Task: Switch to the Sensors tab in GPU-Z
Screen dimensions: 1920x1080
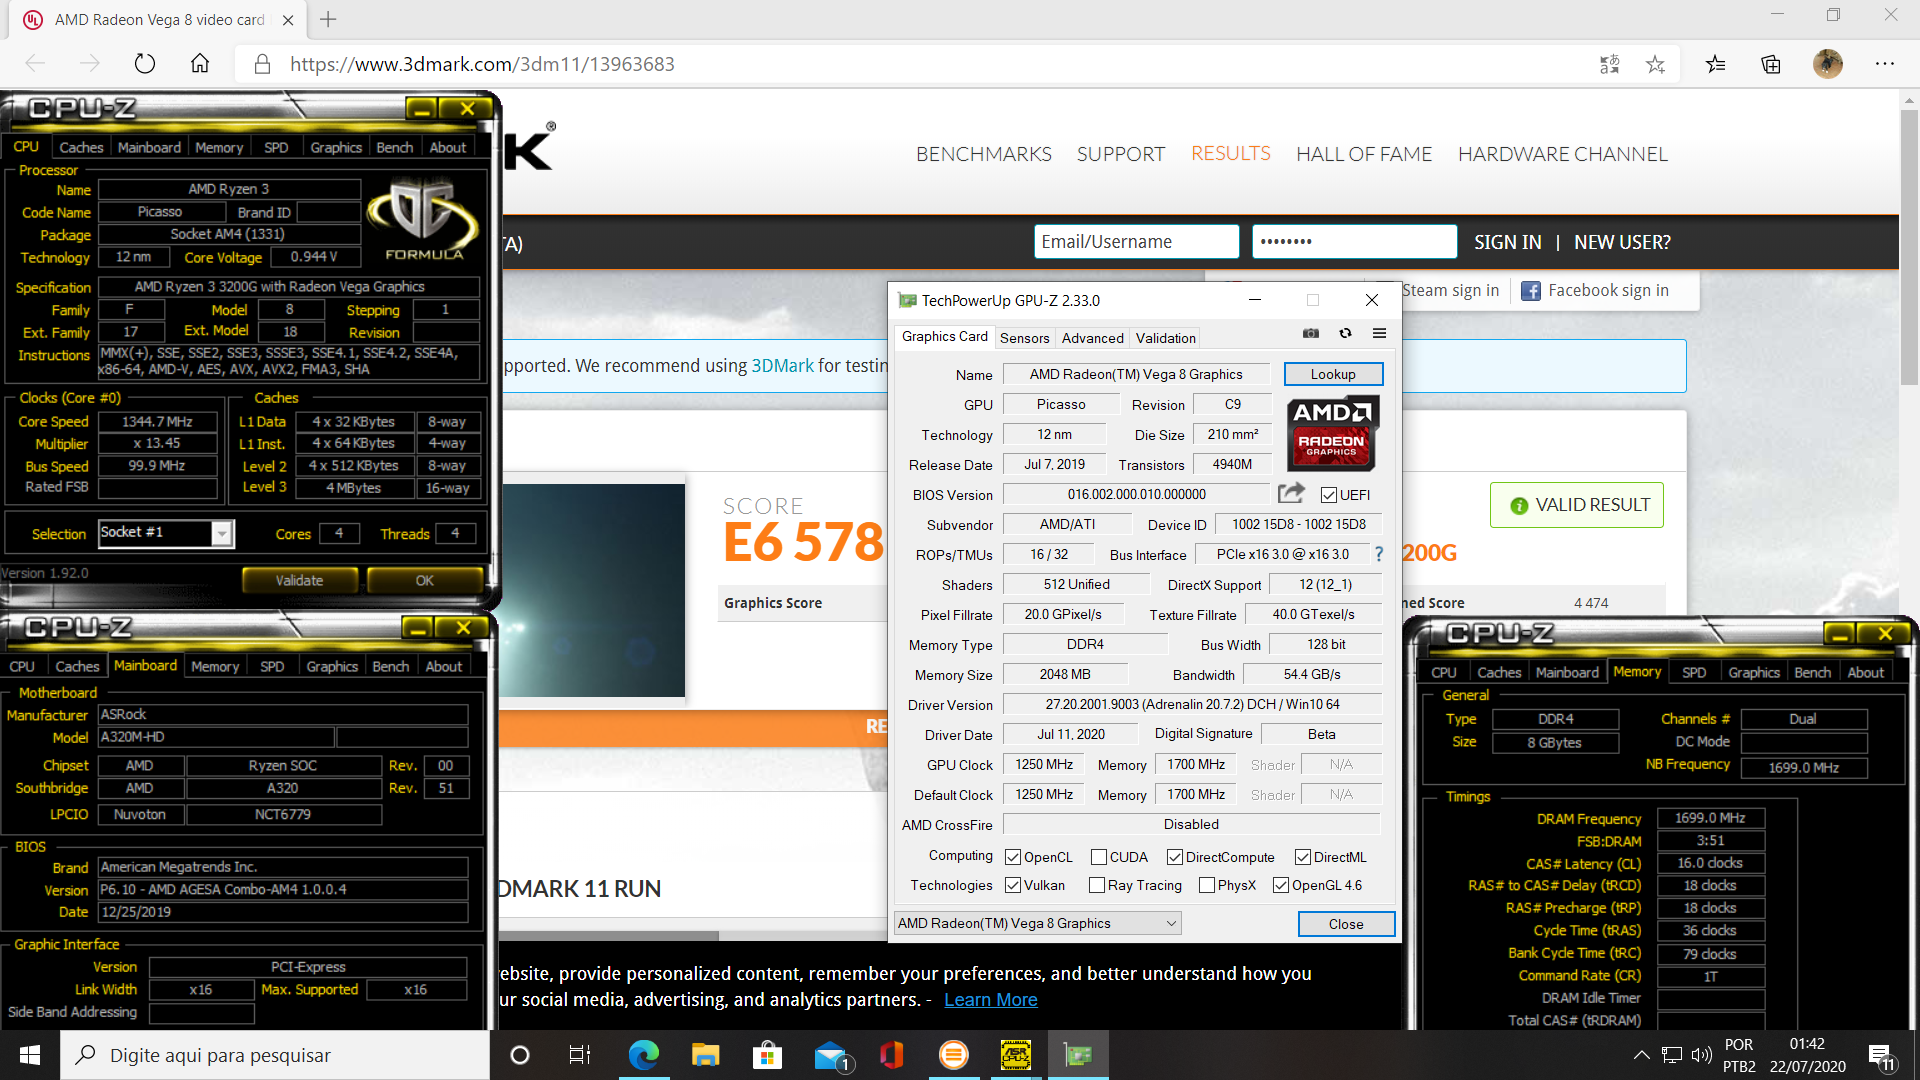Action: tap(1025, 338)
